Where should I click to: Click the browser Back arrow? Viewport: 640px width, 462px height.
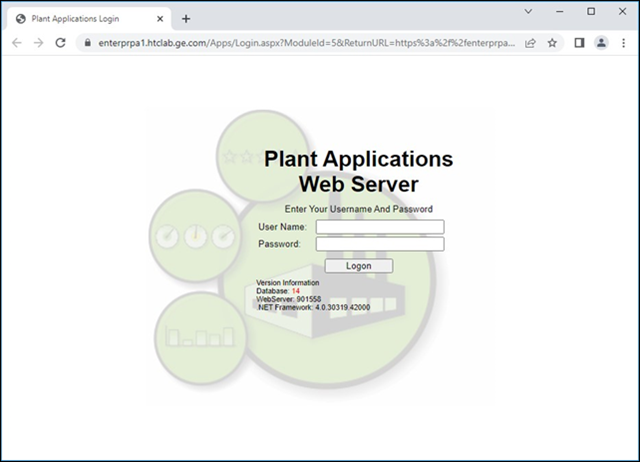[17, 43]
